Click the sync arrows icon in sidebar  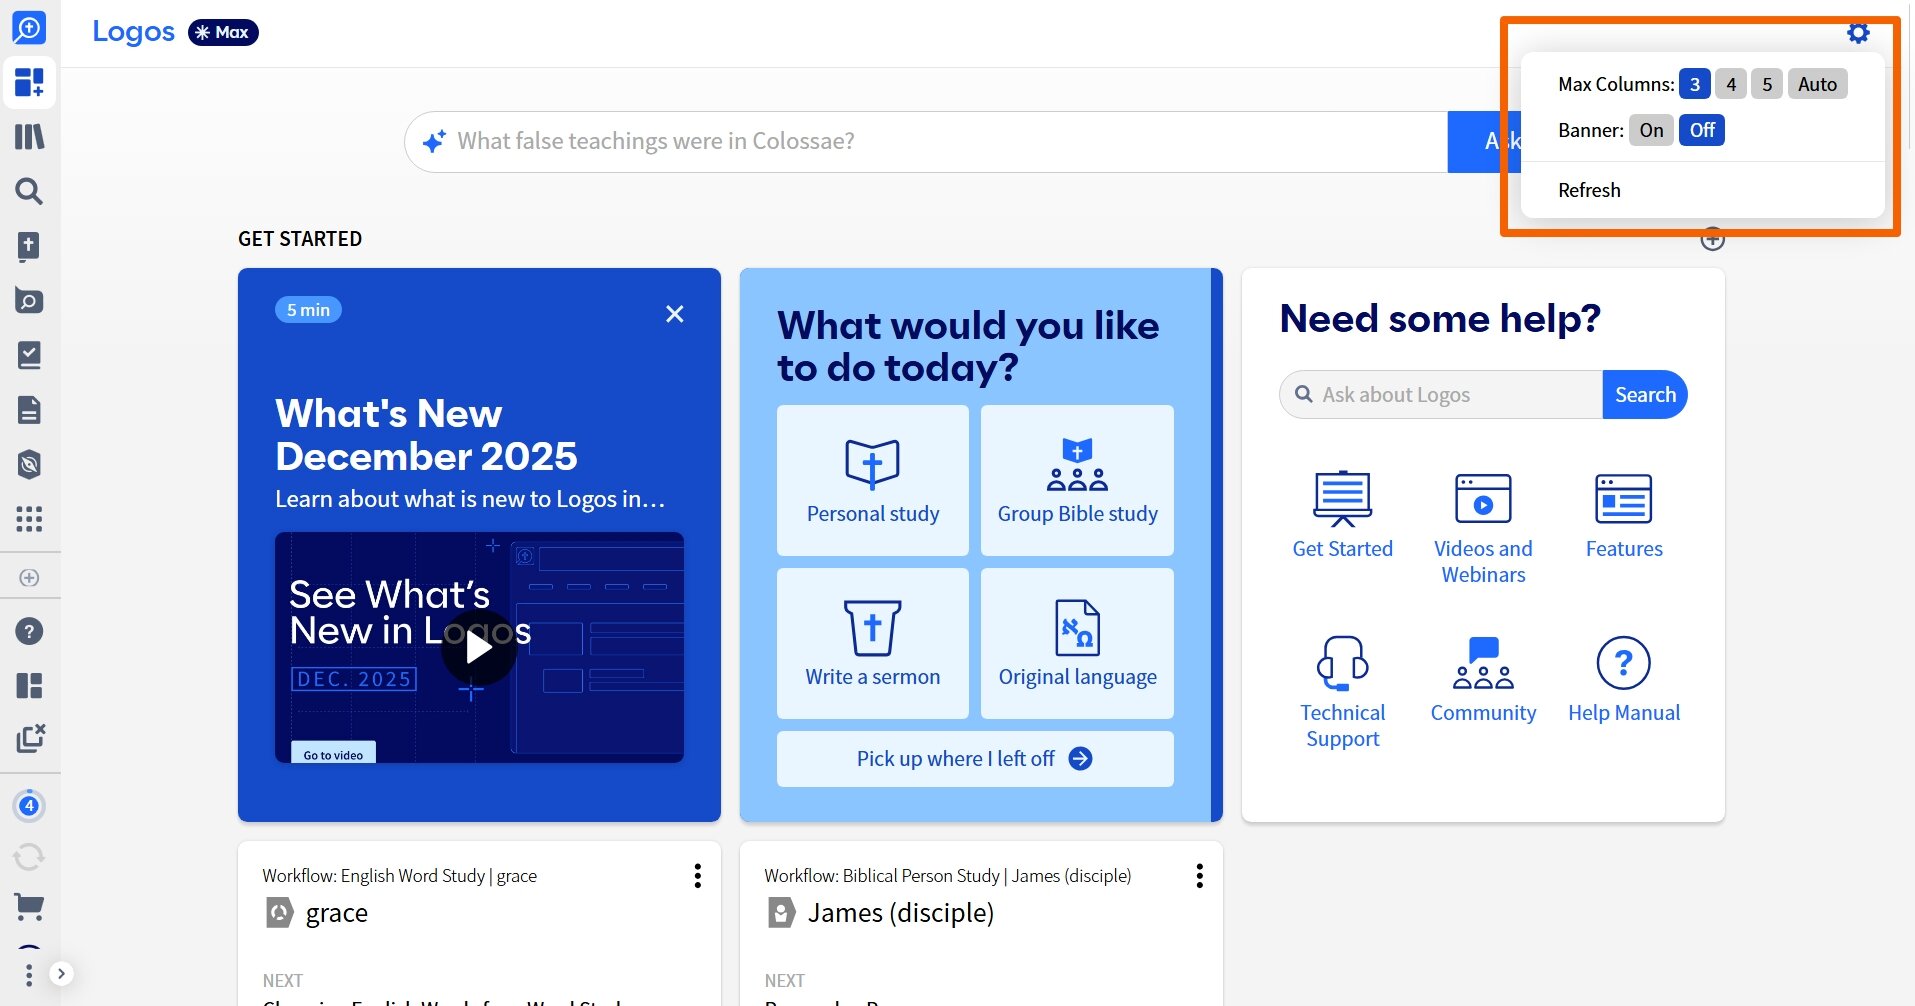[29, 857]
